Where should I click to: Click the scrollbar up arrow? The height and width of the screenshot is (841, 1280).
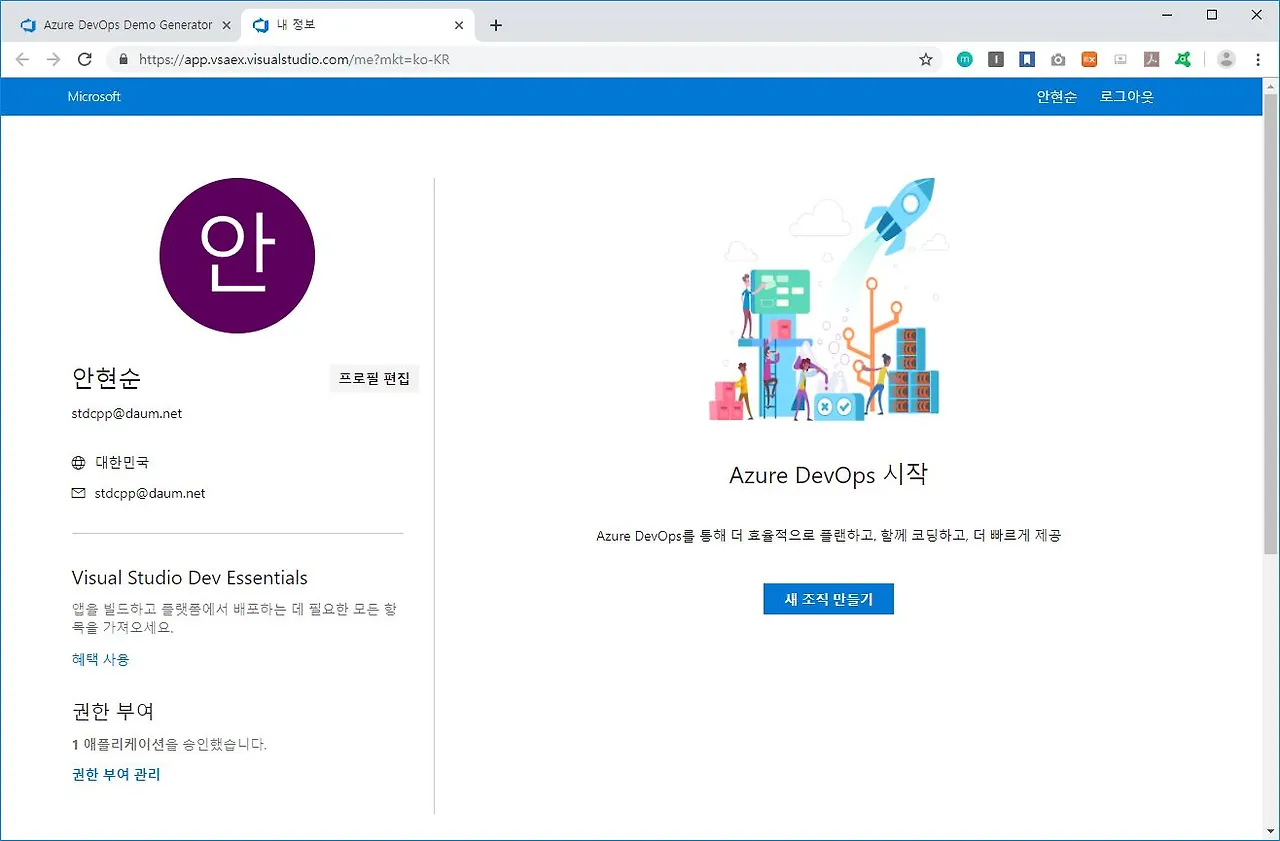[1271, 85]
